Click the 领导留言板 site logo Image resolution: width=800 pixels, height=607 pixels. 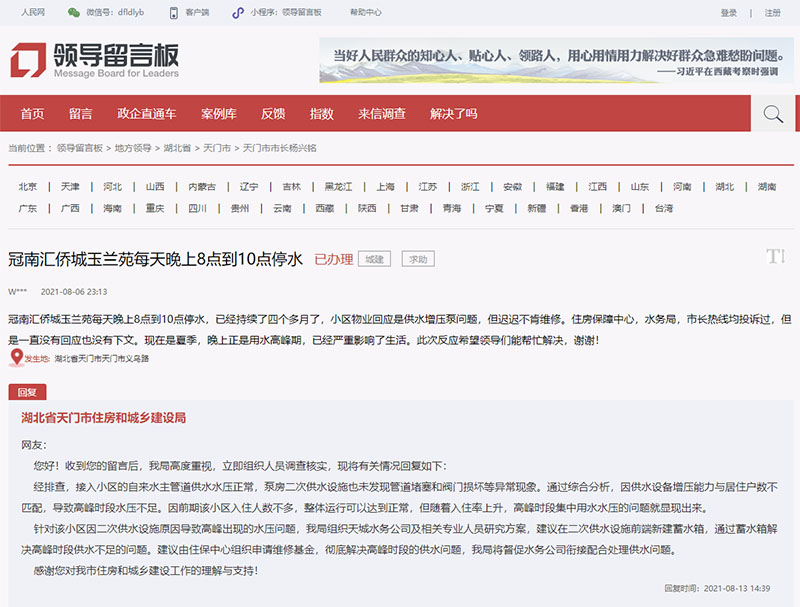pos(95,60)
